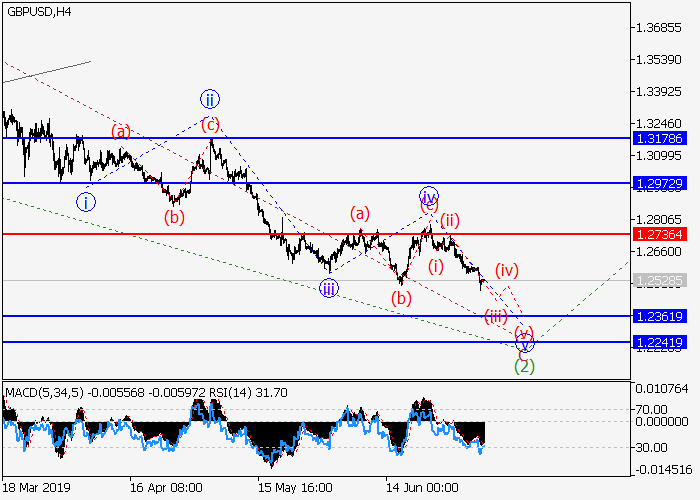Click the red (iv) wave label
700x500 pixels.
click(x=507, y=269)
